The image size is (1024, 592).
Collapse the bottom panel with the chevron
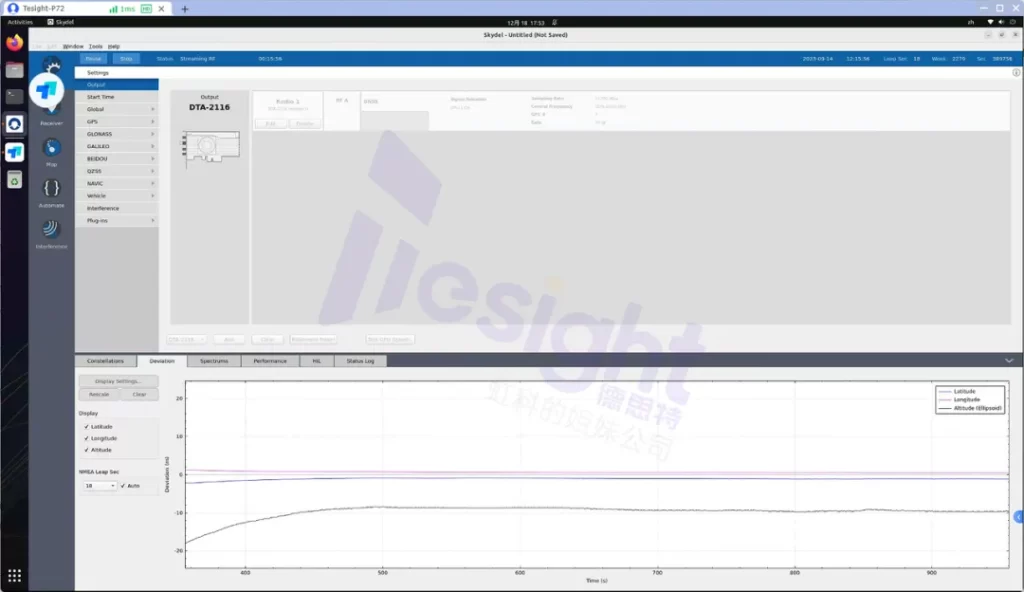1009,360
